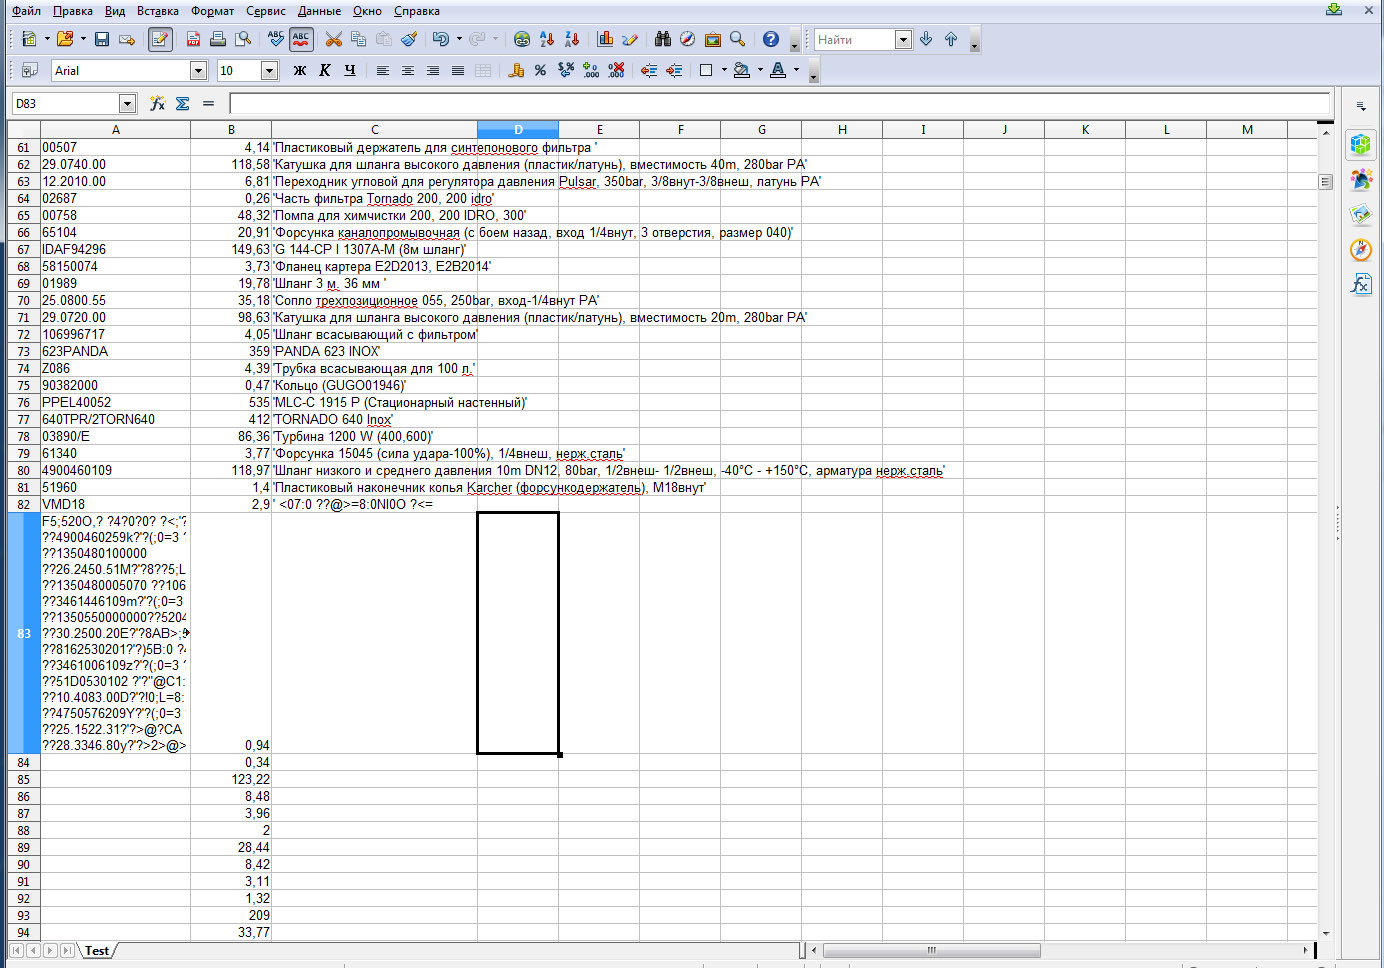Screen dimensions: 1384x968
Task: Open font size 10 dropdown
Action: click(x=269, y=70)
